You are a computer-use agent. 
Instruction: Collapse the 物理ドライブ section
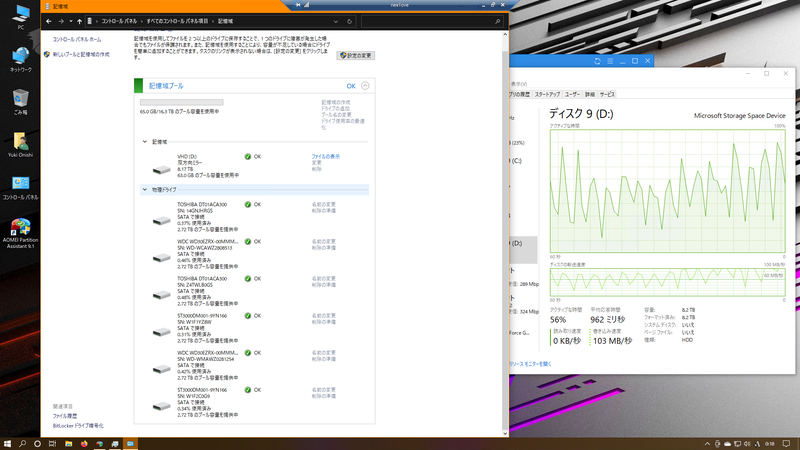[x=144, y=189]
